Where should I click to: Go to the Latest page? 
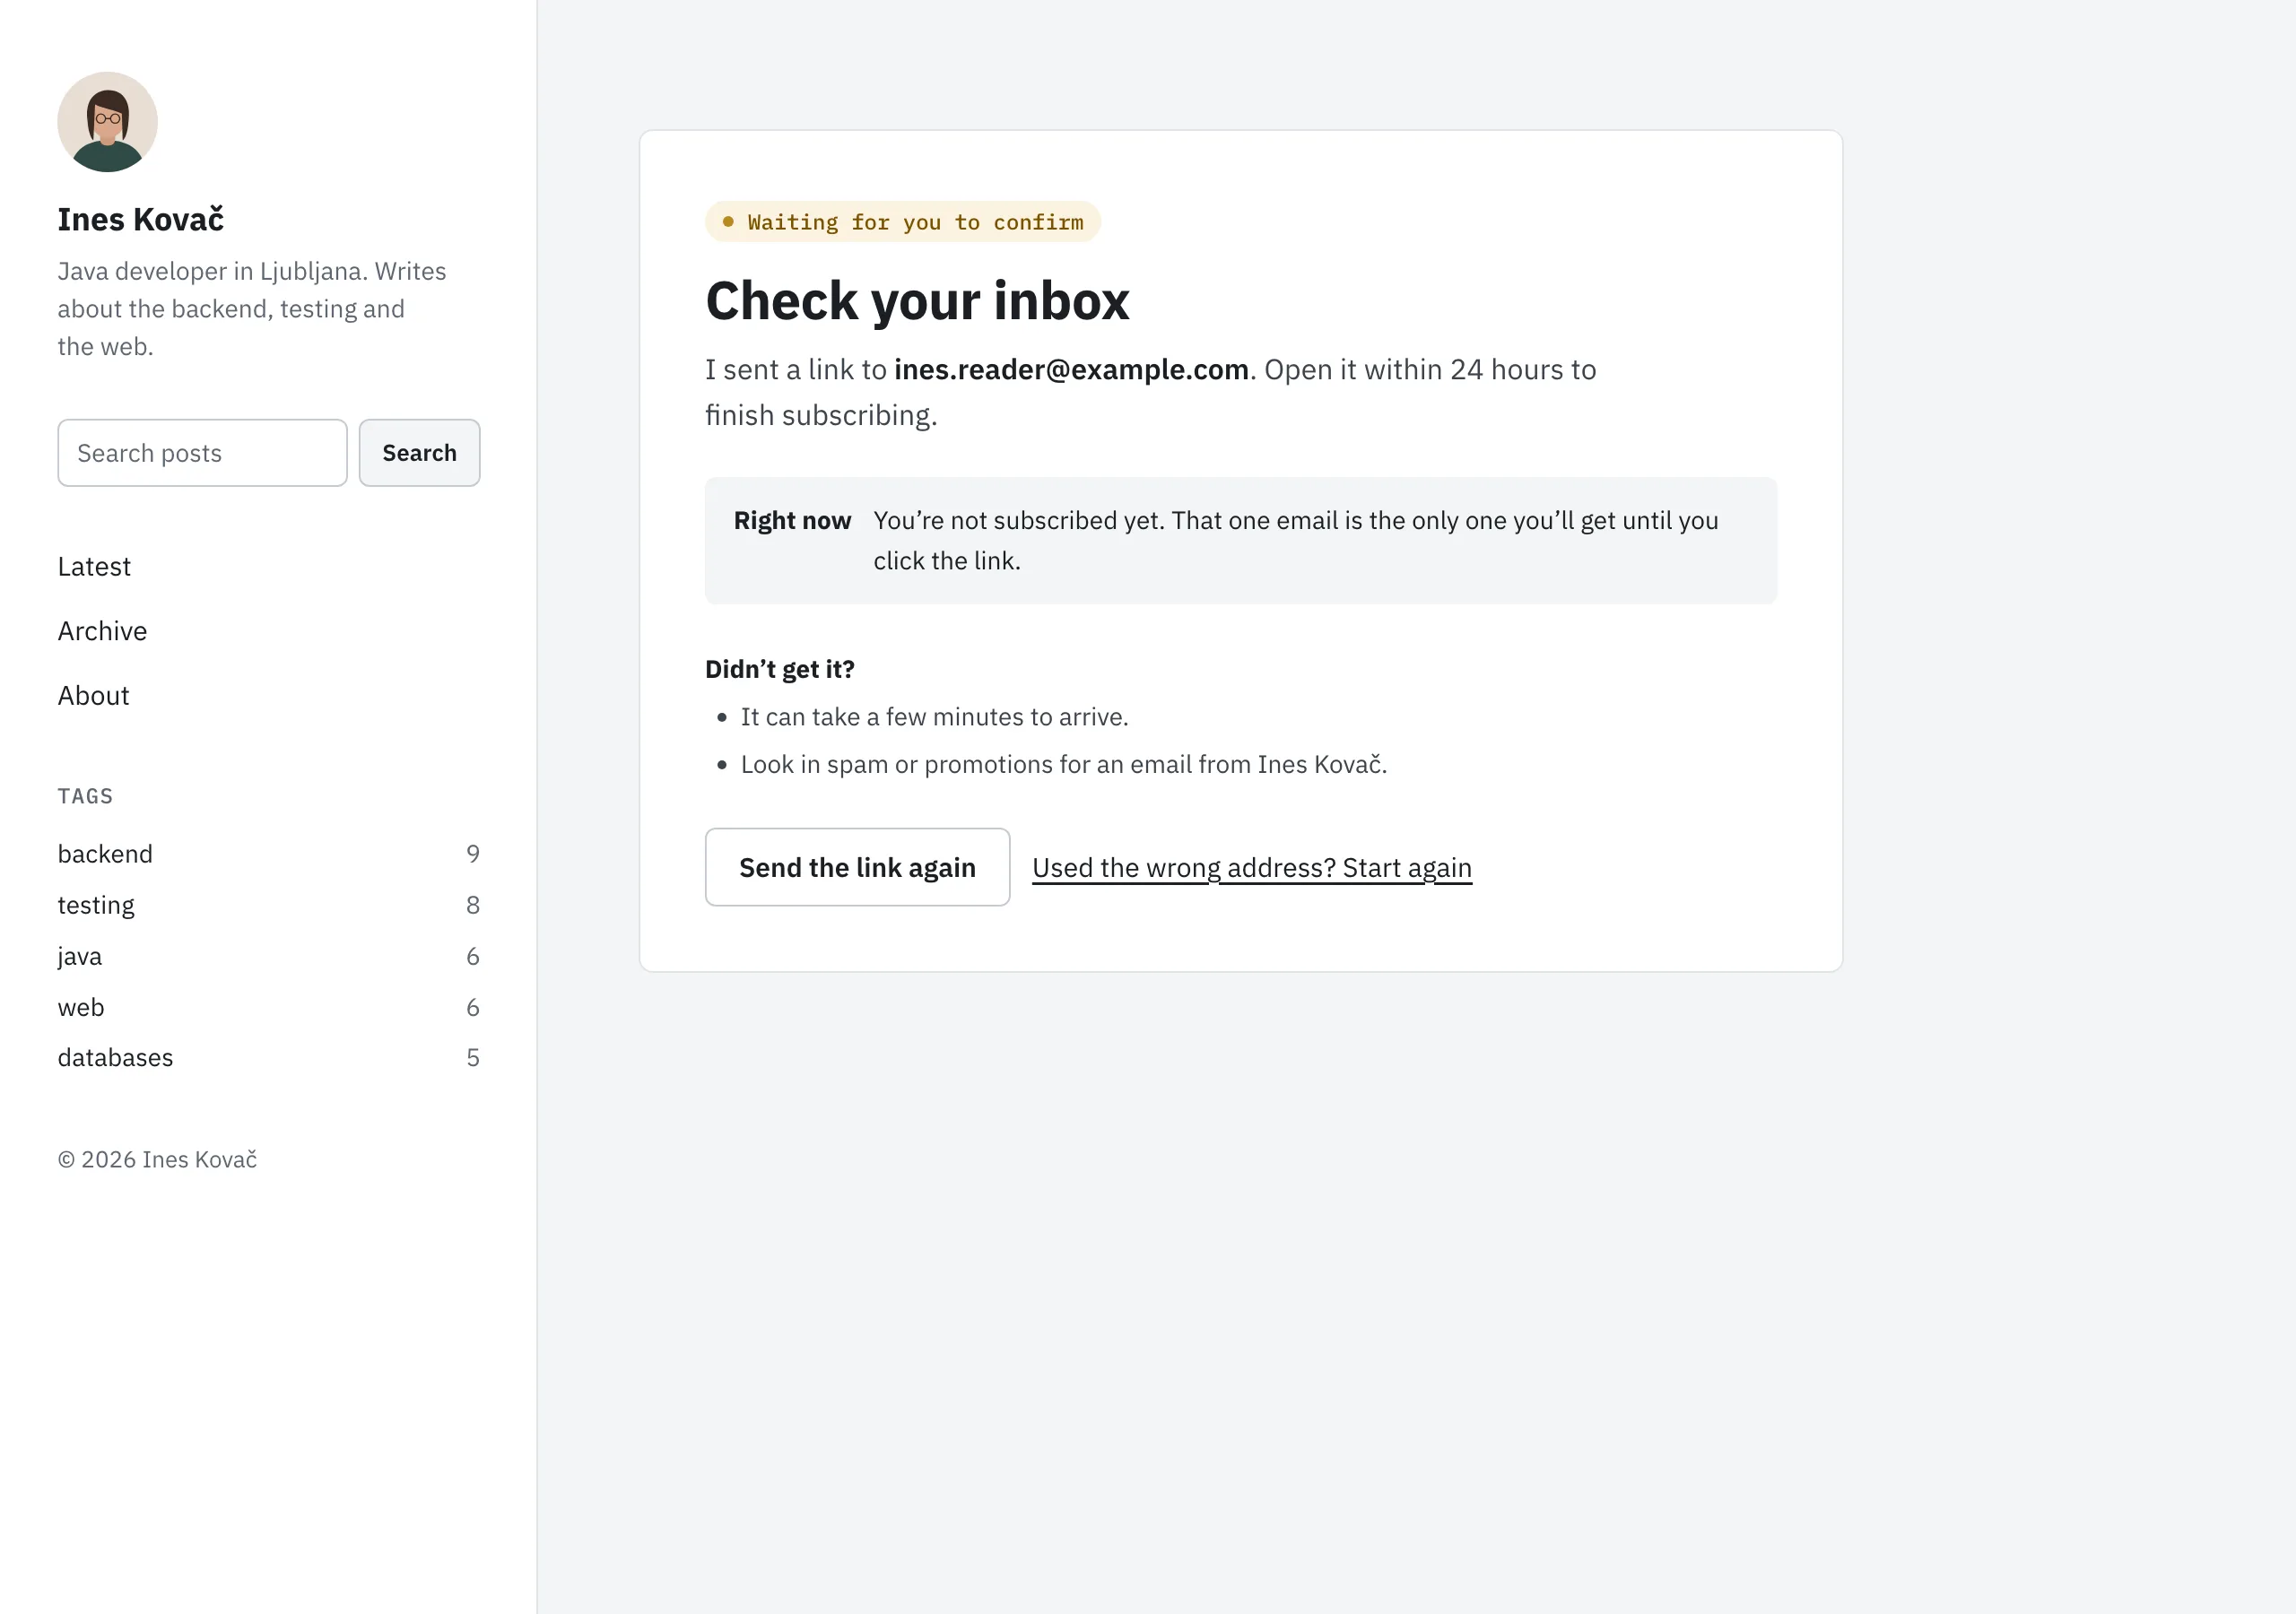pos(94,567)
